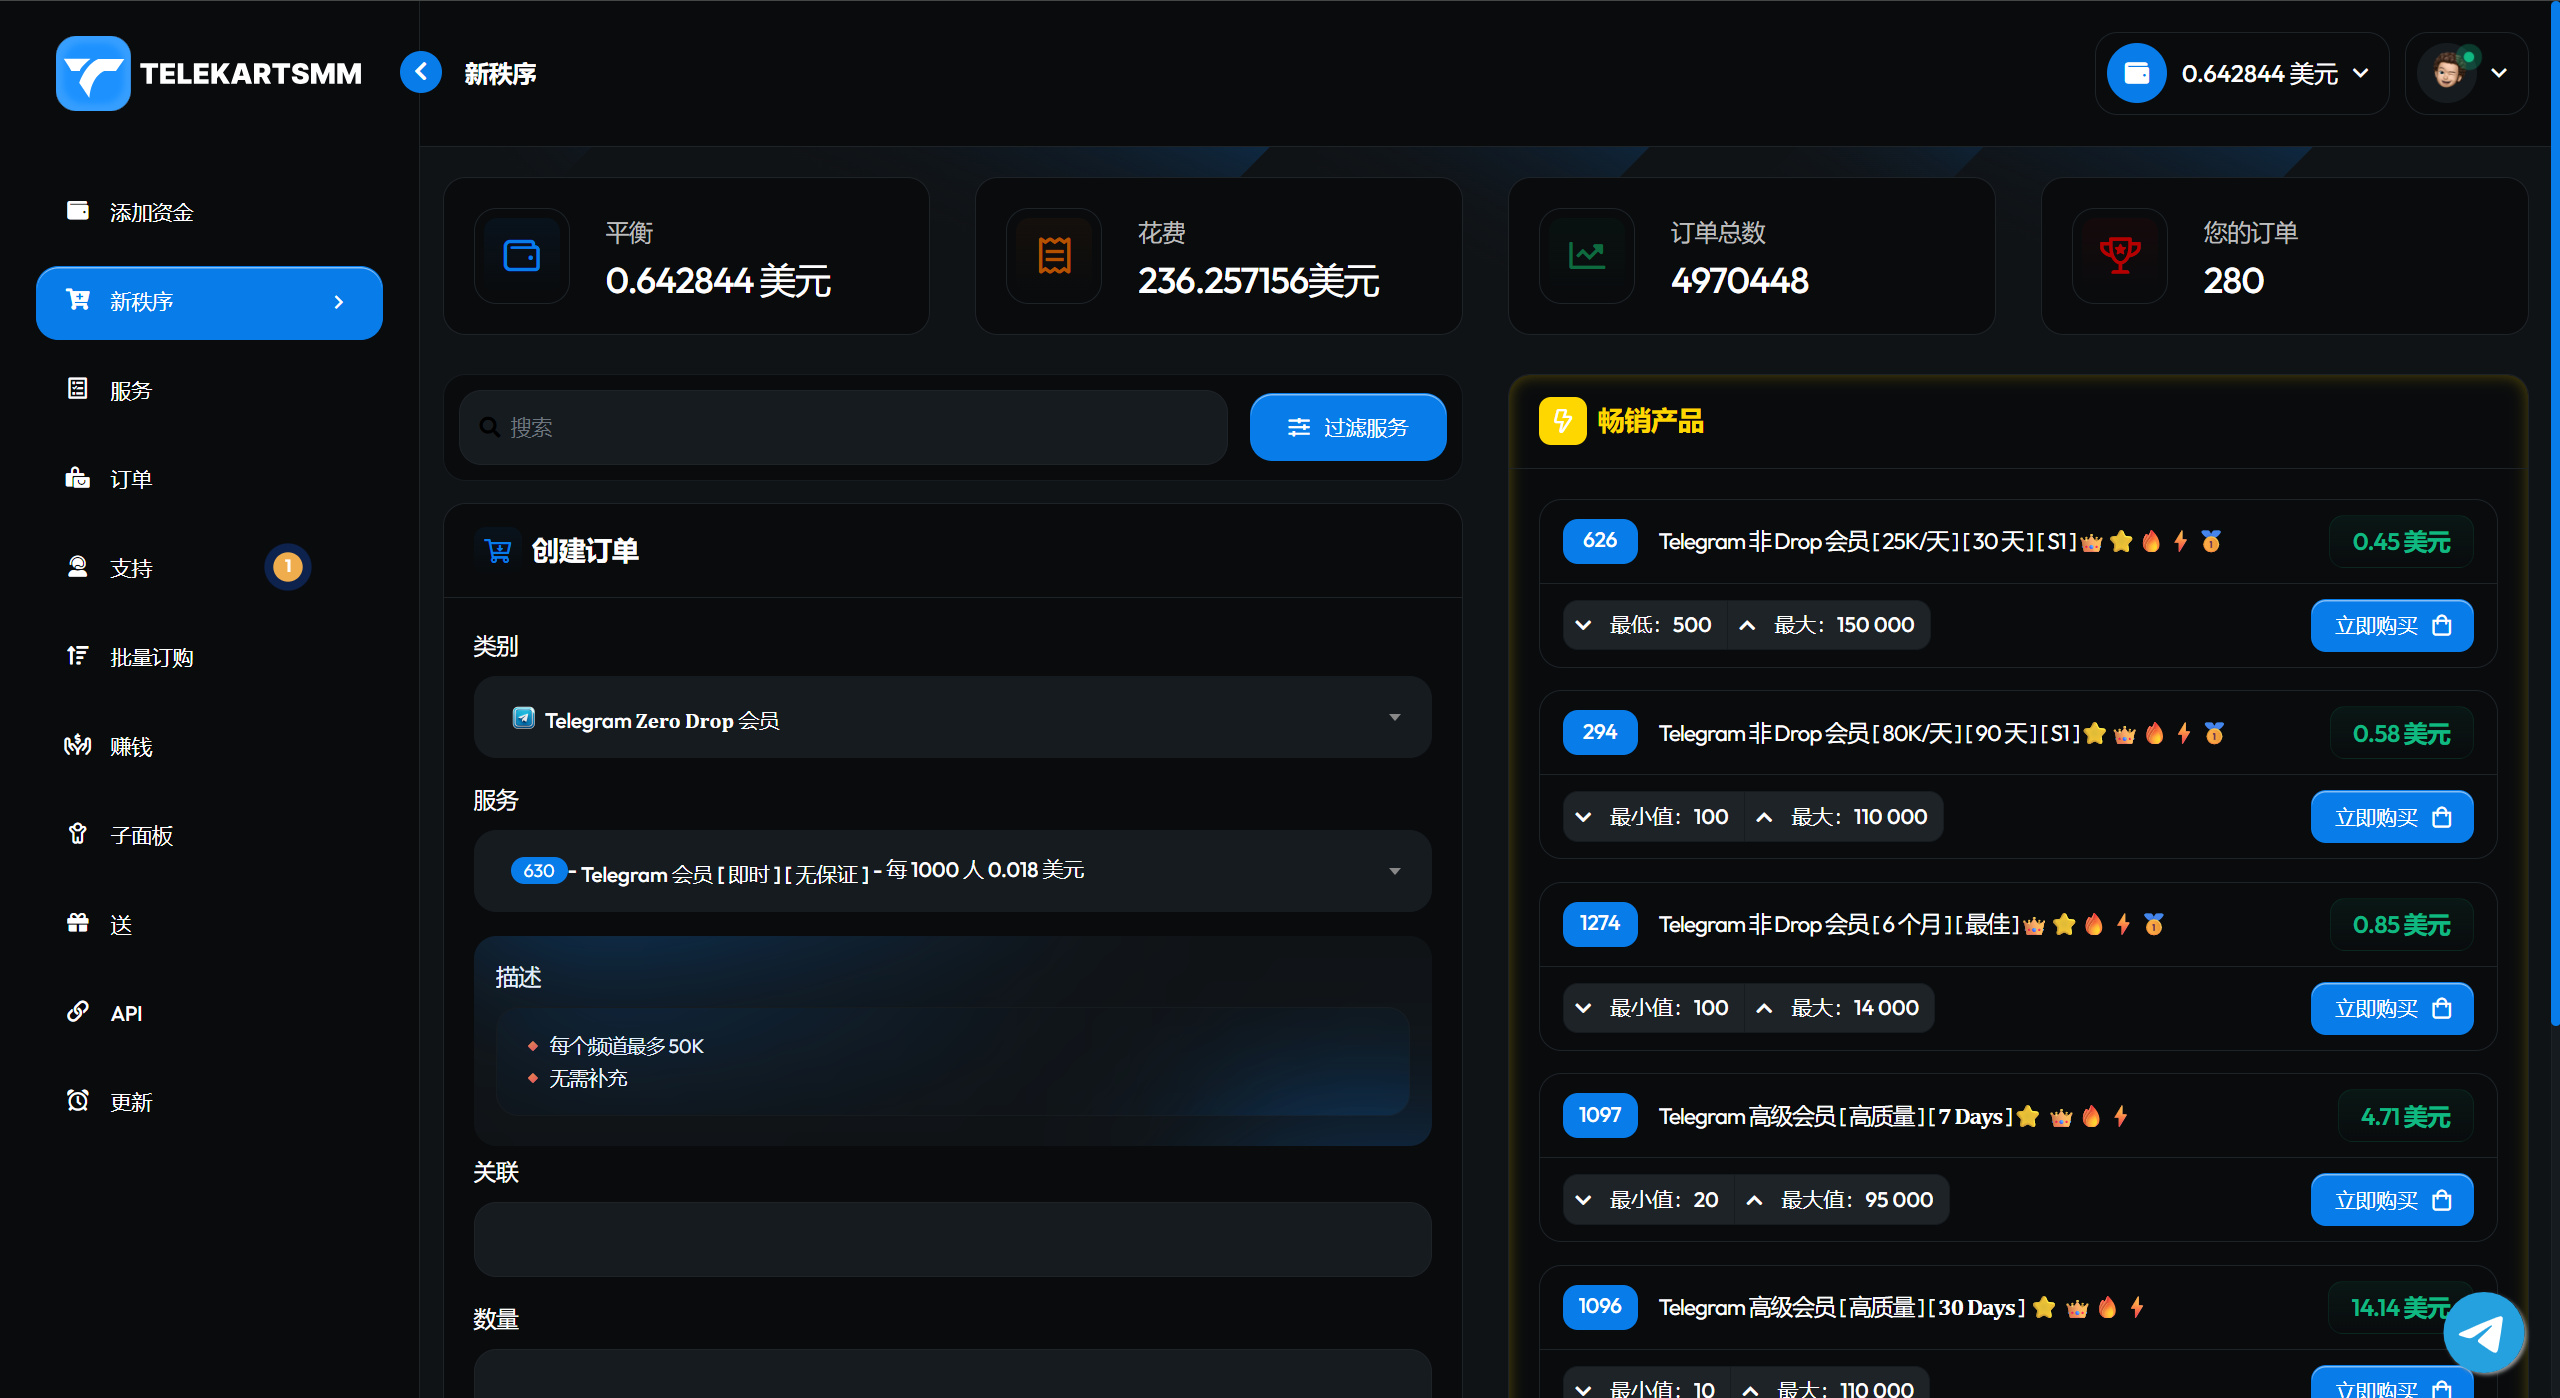
Task: Open 支持 in the sidebar
Action: (x=209, y=568)
